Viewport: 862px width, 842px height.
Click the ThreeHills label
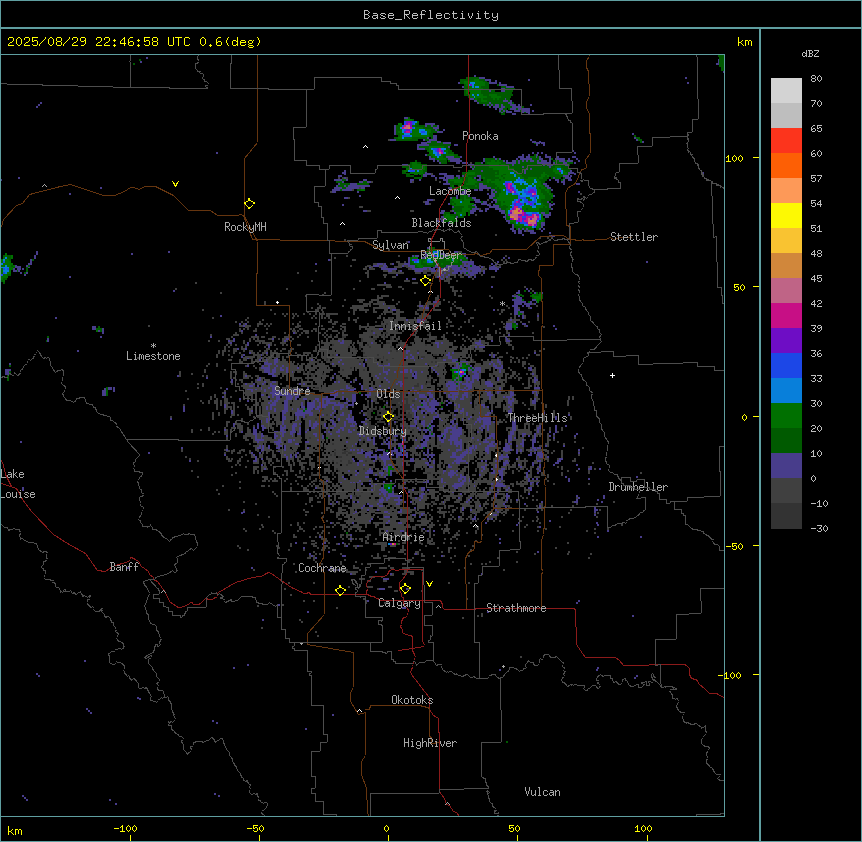tap(537, 418)
